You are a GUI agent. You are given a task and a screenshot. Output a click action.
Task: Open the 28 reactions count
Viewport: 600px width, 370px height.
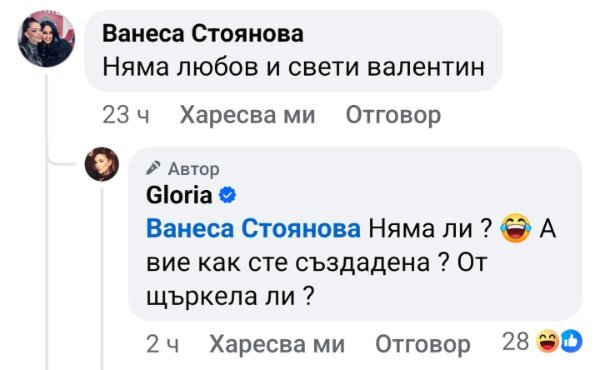point(516,341)
